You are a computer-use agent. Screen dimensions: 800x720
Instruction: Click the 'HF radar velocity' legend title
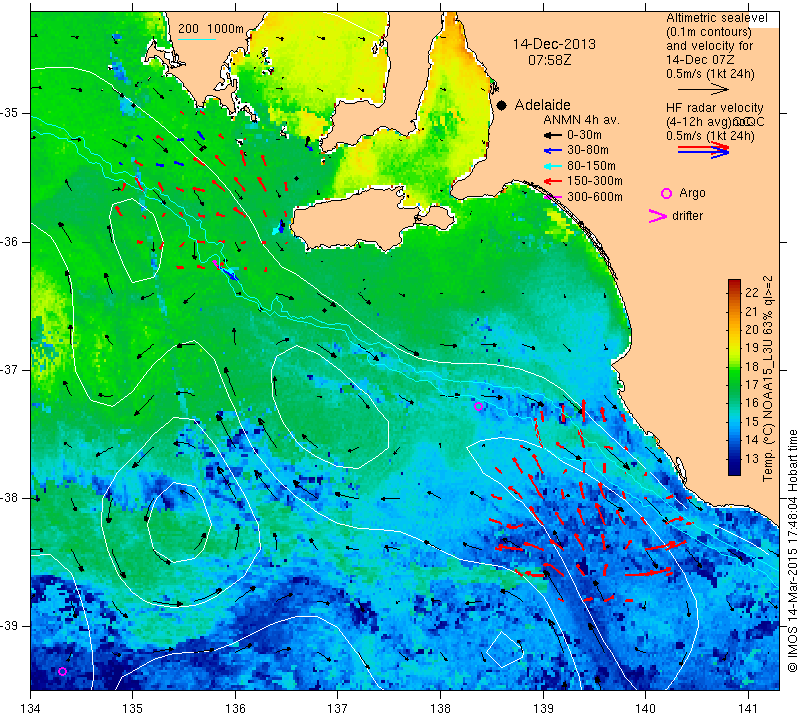pyautogui.click(x=715, y=108)
